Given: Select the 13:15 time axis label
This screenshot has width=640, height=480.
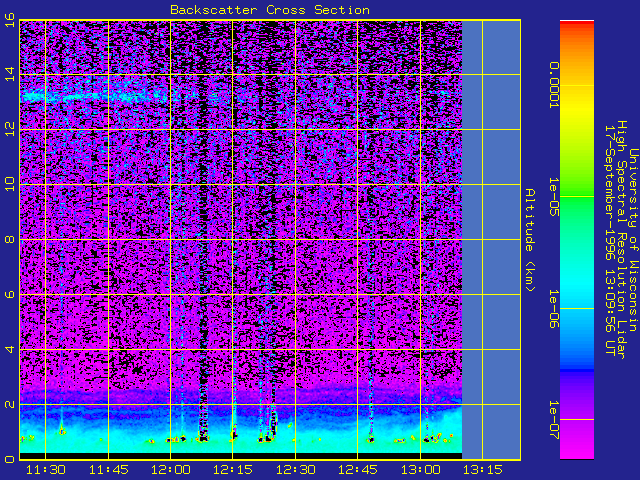Looking at the screenshot, I should click(482, 470).
